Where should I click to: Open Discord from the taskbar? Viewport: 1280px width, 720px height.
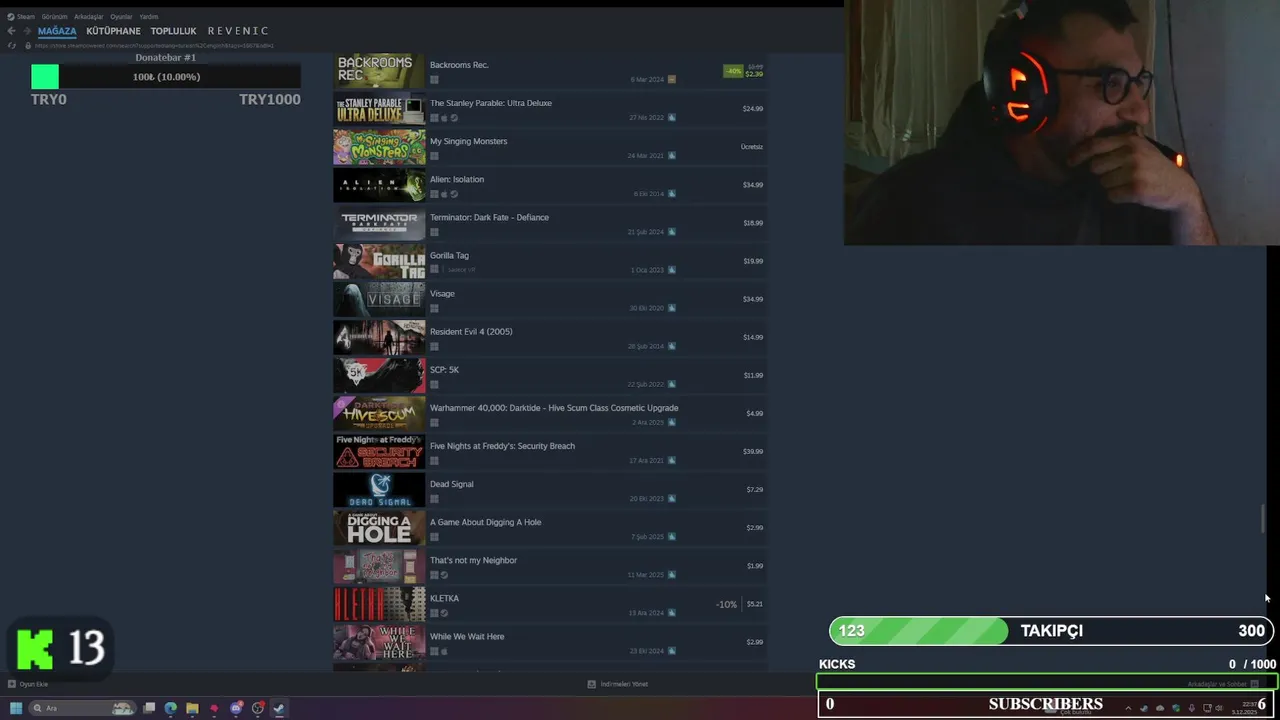tap(236, 708)
